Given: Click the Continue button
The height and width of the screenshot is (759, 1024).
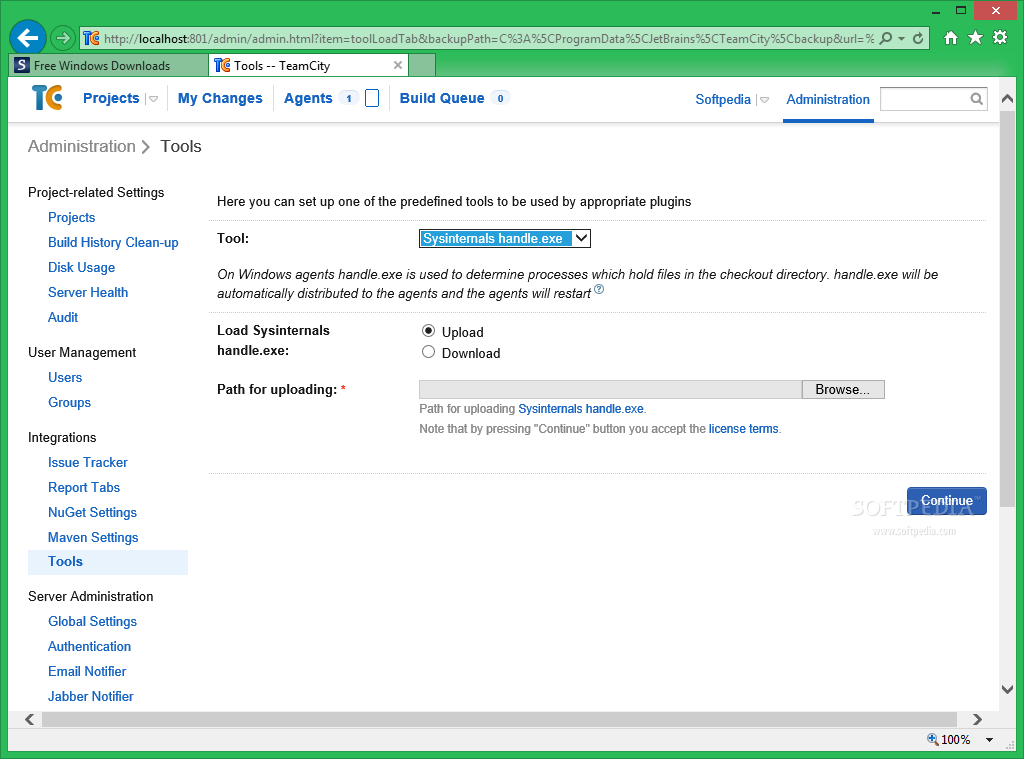Looking at the screenshot, I should tap(946, 501).
